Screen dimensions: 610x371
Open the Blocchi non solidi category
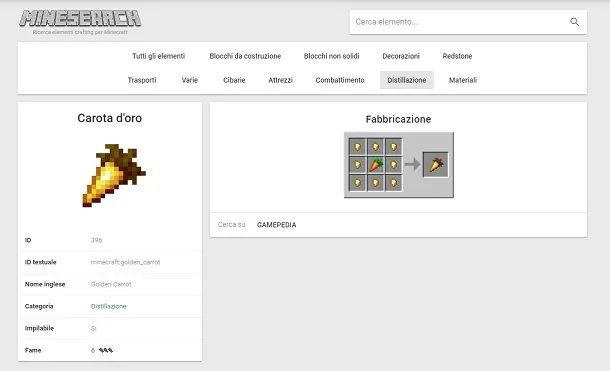click(331, 56)
